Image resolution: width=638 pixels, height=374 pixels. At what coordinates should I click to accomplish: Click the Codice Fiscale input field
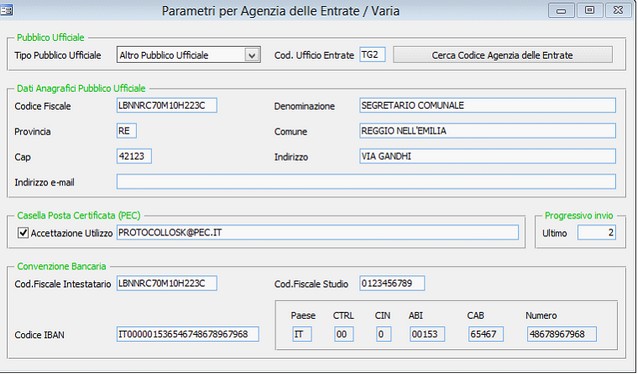(x=167, y=105)
